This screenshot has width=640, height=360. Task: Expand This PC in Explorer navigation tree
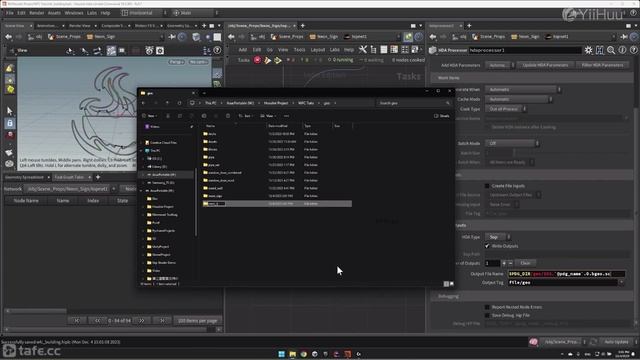[142, 151]
